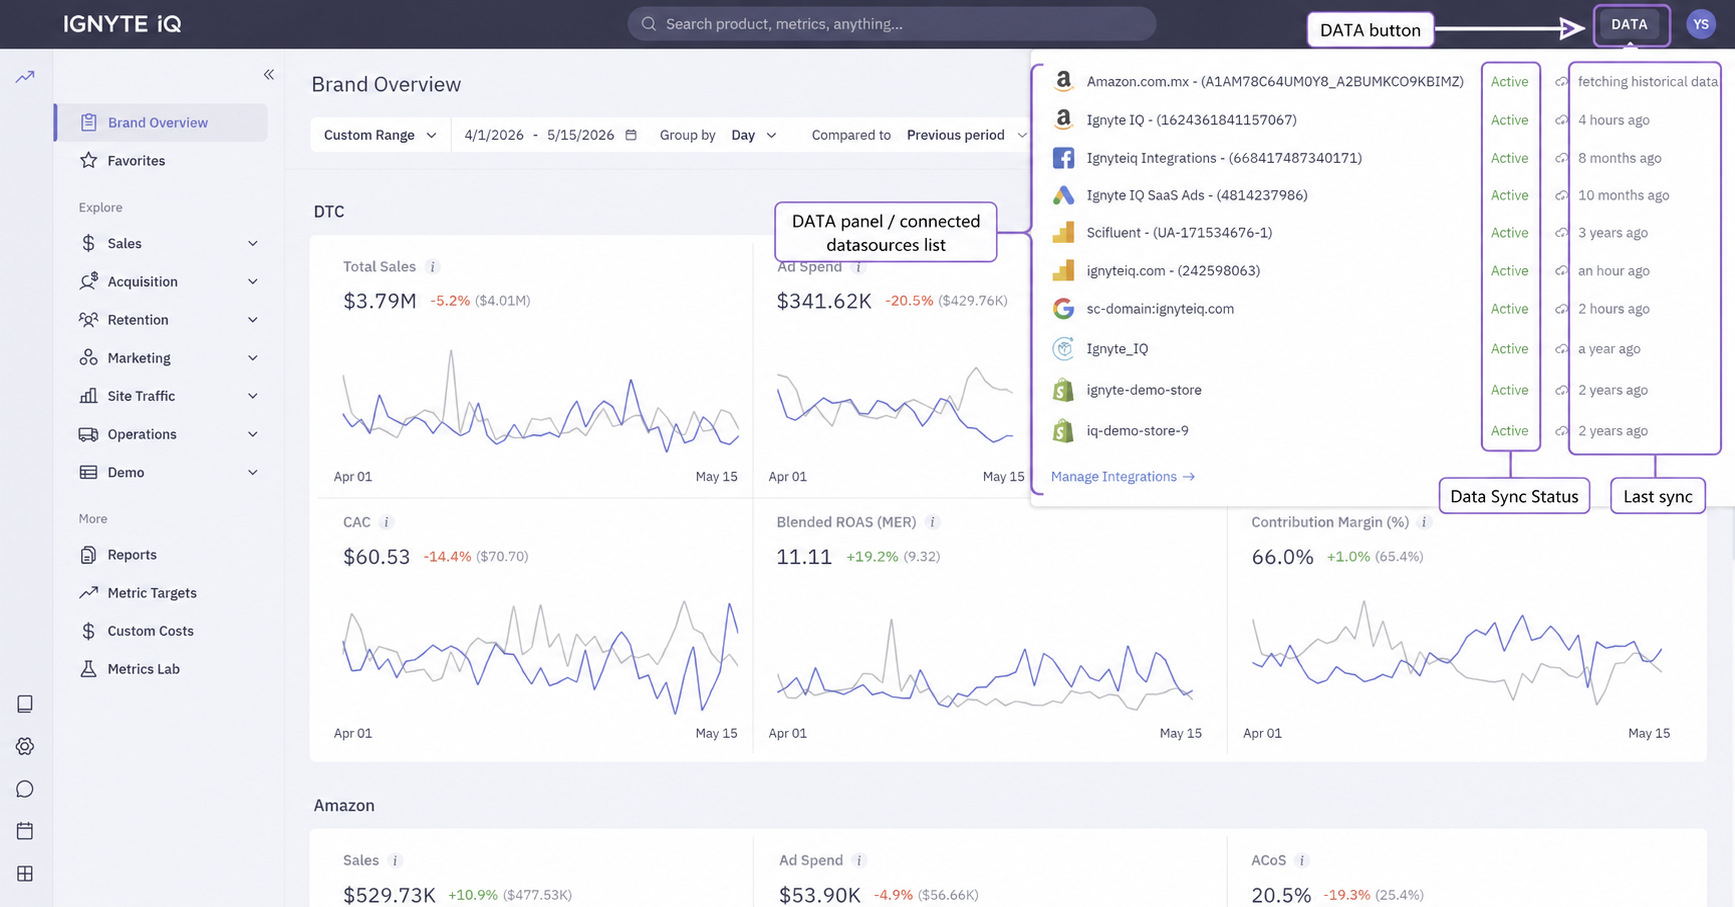Open grid icon in left rail
Viewport: 1735px width, 907px height.
[x=25, y=874]
